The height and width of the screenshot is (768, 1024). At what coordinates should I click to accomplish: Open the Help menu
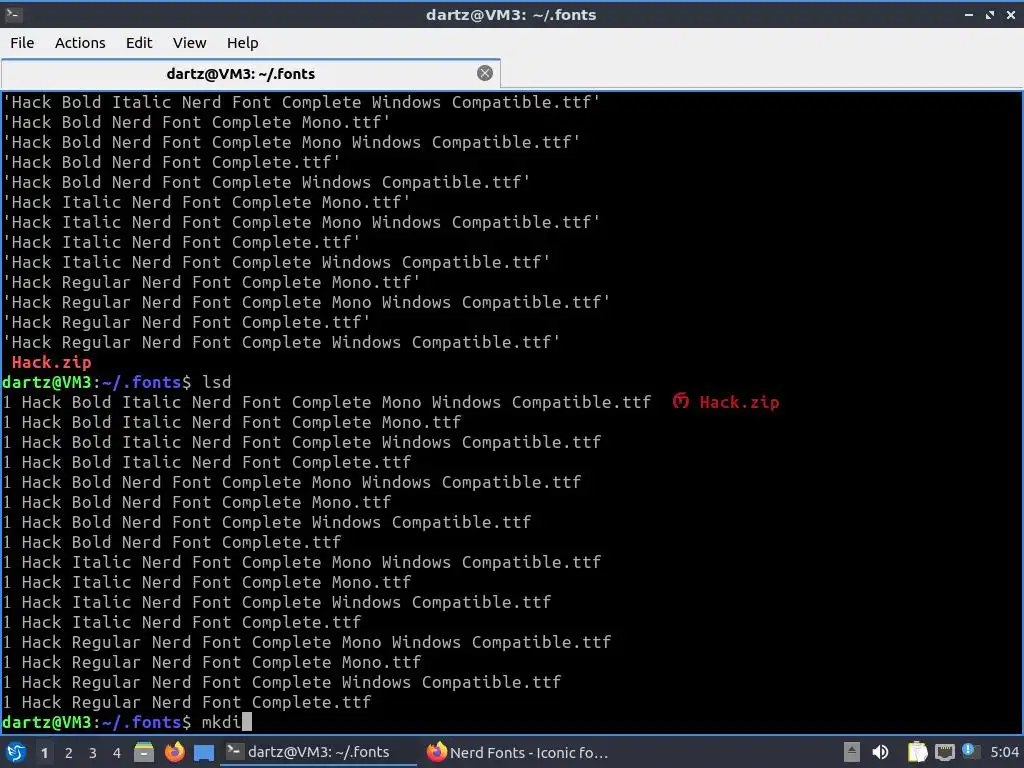pyautogui.click(x=242, y=43)
